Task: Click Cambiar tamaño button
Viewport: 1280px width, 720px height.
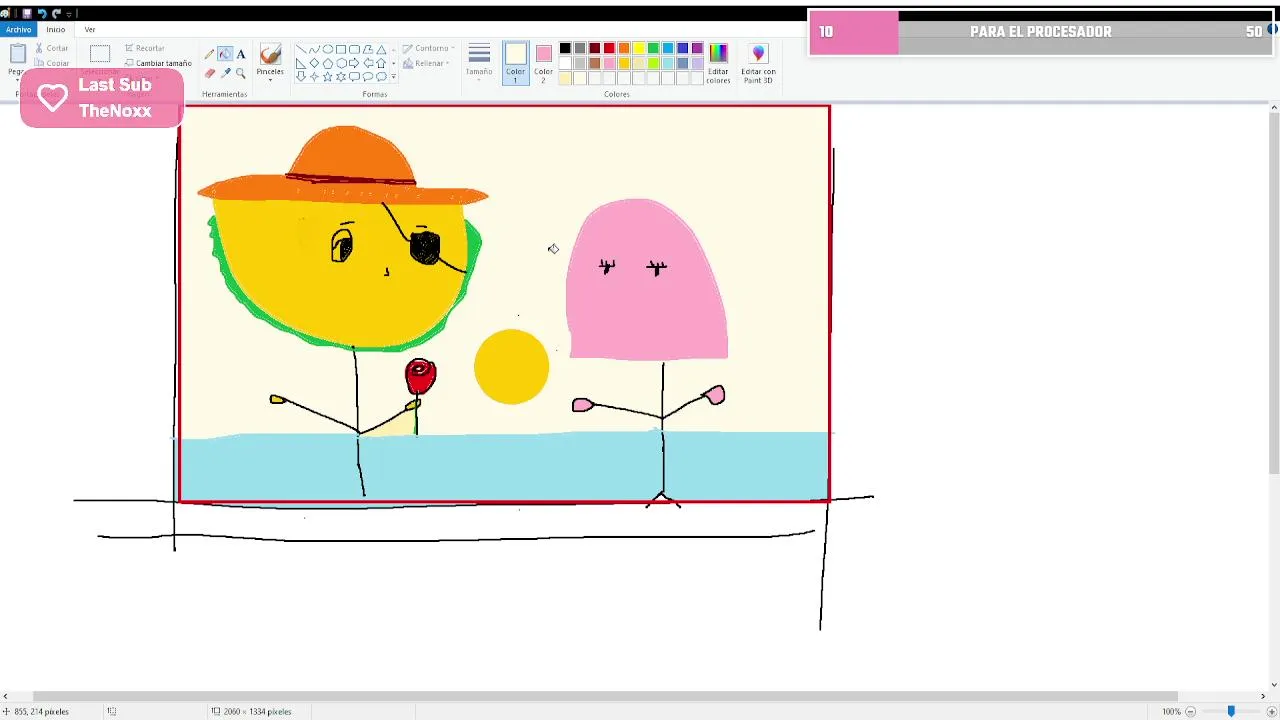Action: point(158,63)
